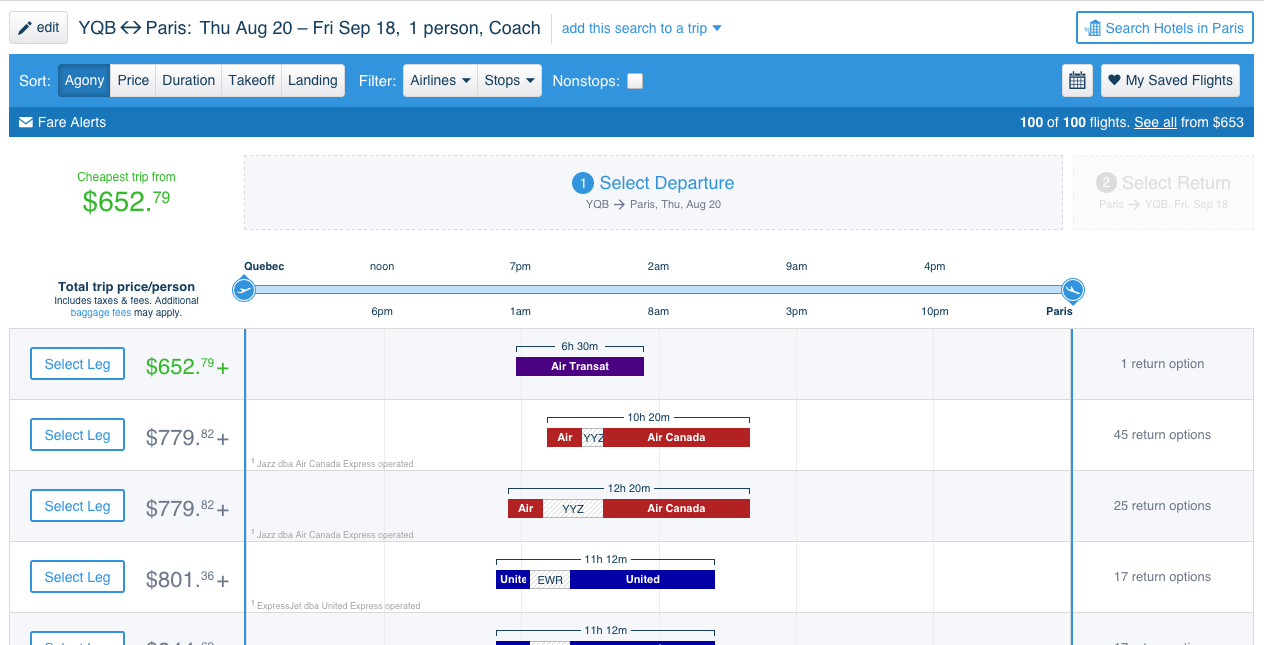
Task: Click the Search Hotels in Paris button
Action: 1164,28
